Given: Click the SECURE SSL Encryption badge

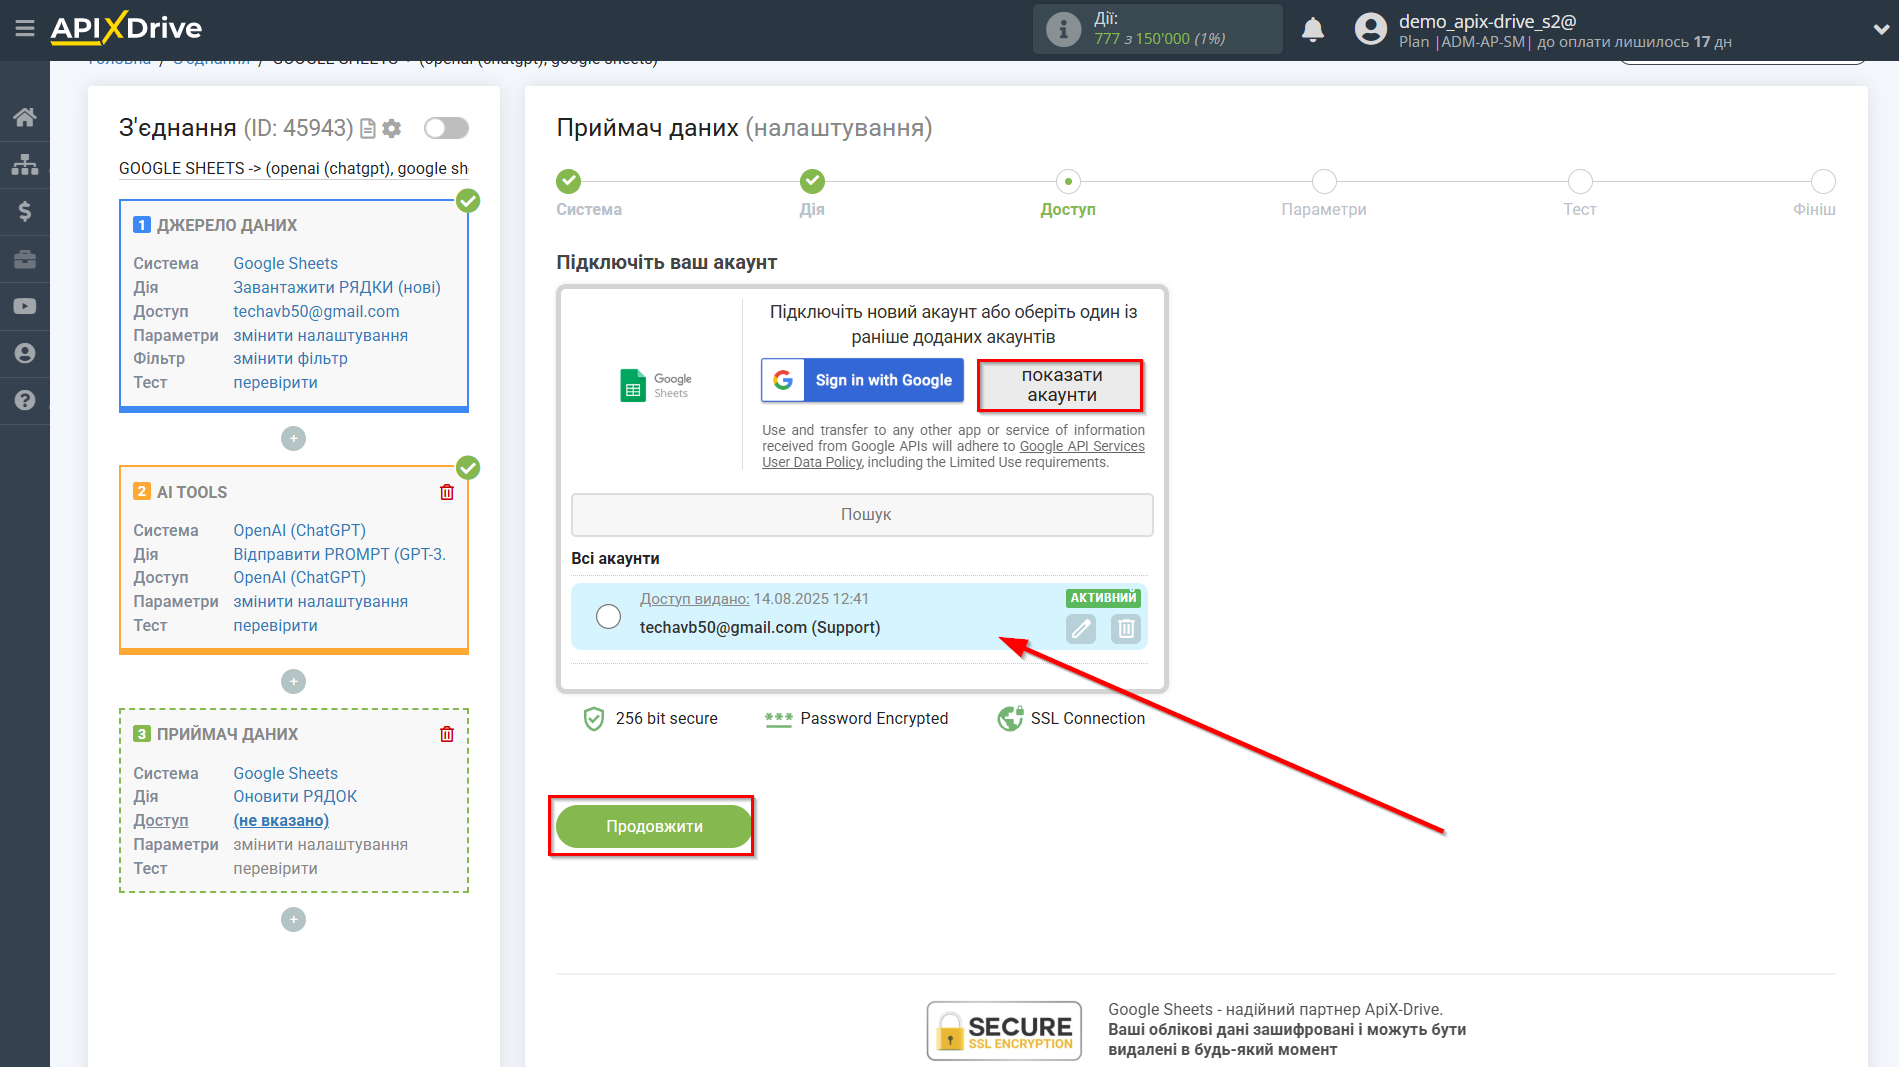Looking at the screenshot, I should 1004,1030.
